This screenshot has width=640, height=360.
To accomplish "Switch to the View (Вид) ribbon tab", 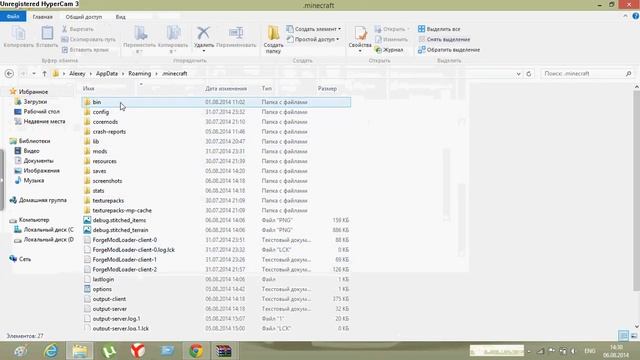I will 120,17.
